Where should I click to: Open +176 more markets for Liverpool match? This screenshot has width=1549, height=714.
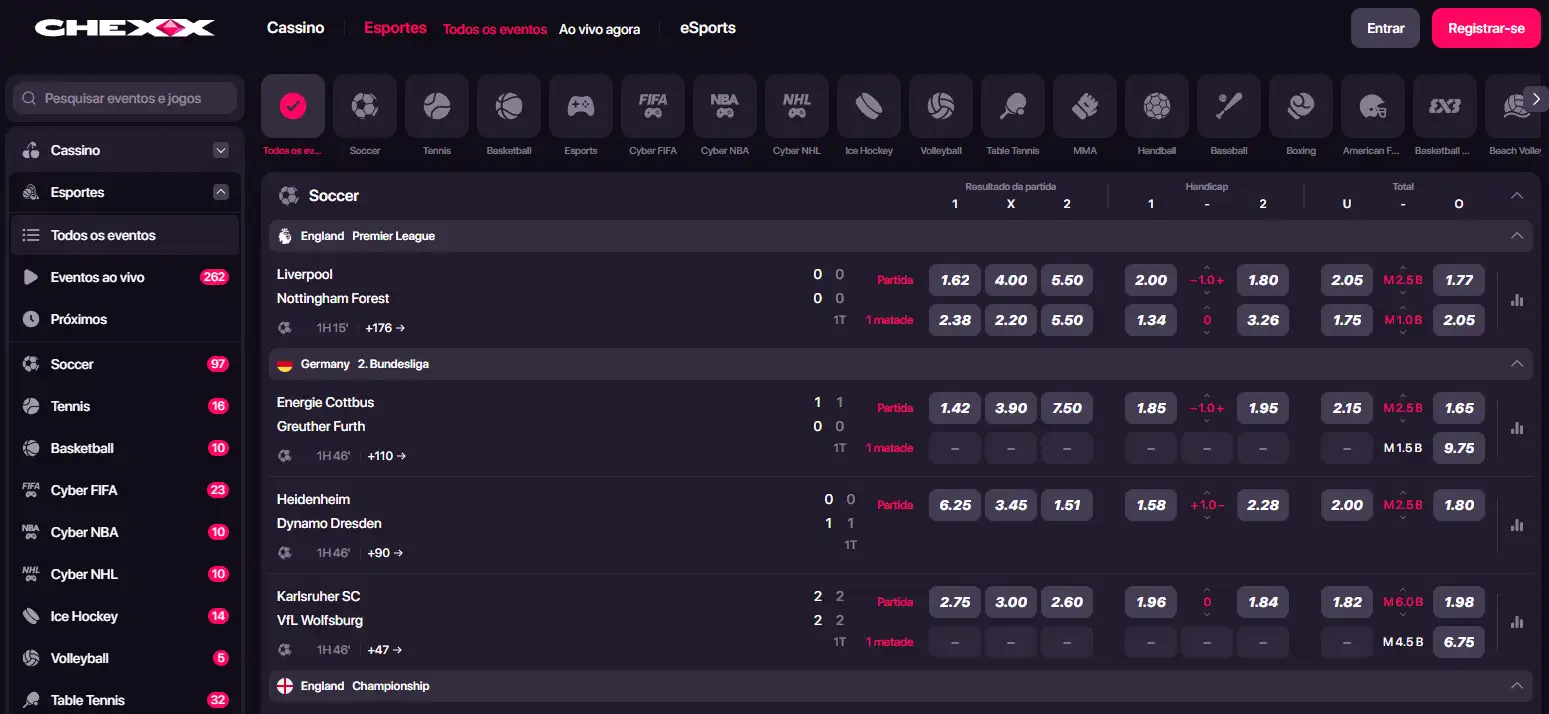point(385,327)
